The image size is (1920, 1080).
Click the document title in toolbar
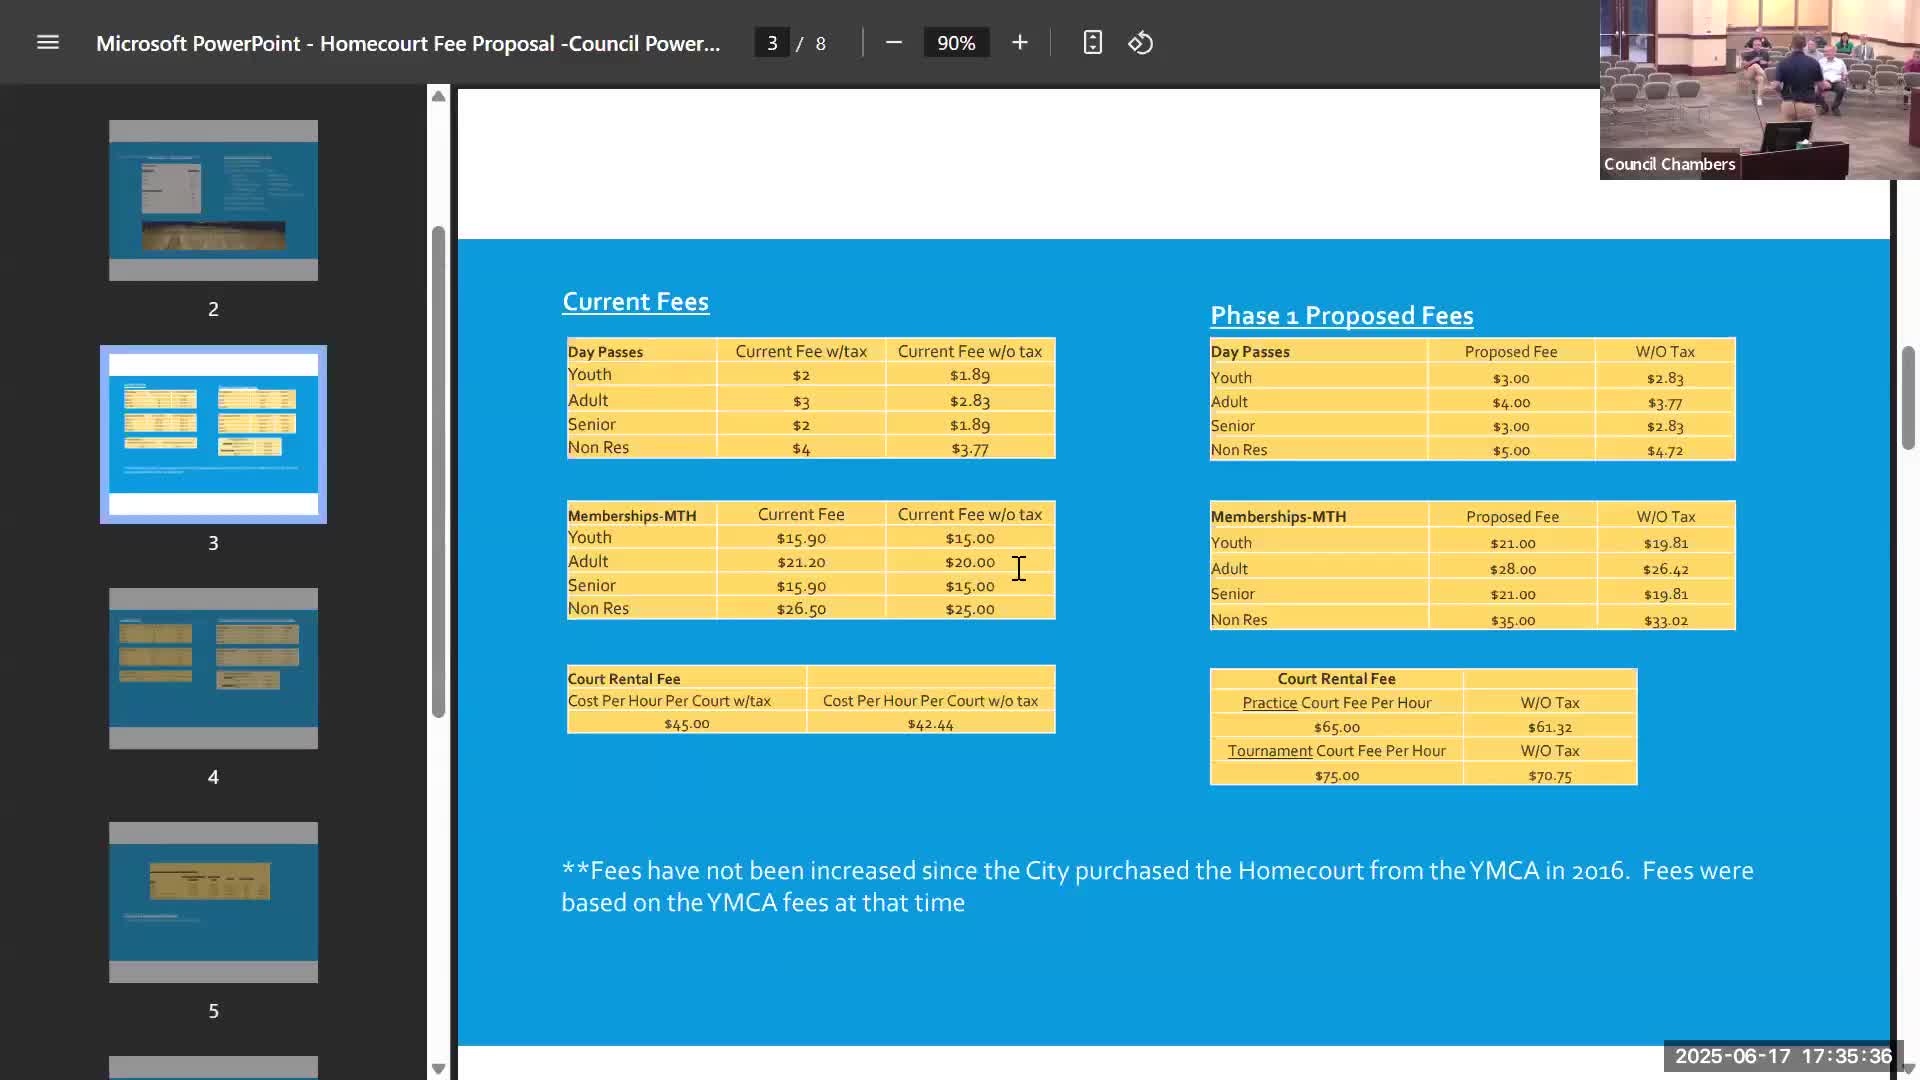coord(407,43)
